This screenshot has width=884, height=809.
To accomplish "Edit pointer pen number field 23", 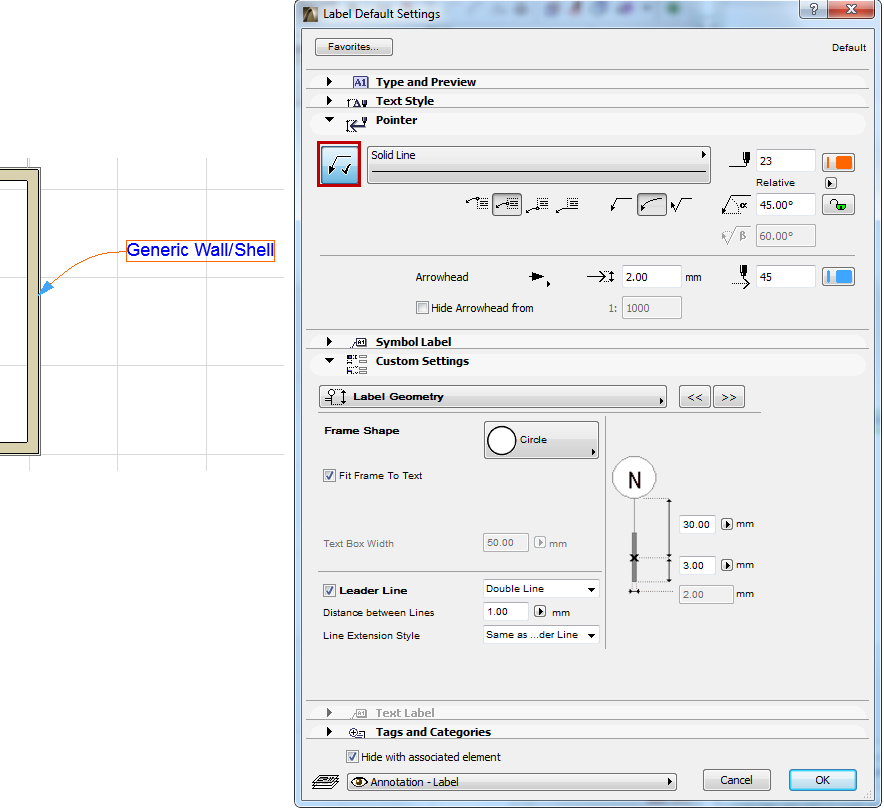I will pos(785,161).
